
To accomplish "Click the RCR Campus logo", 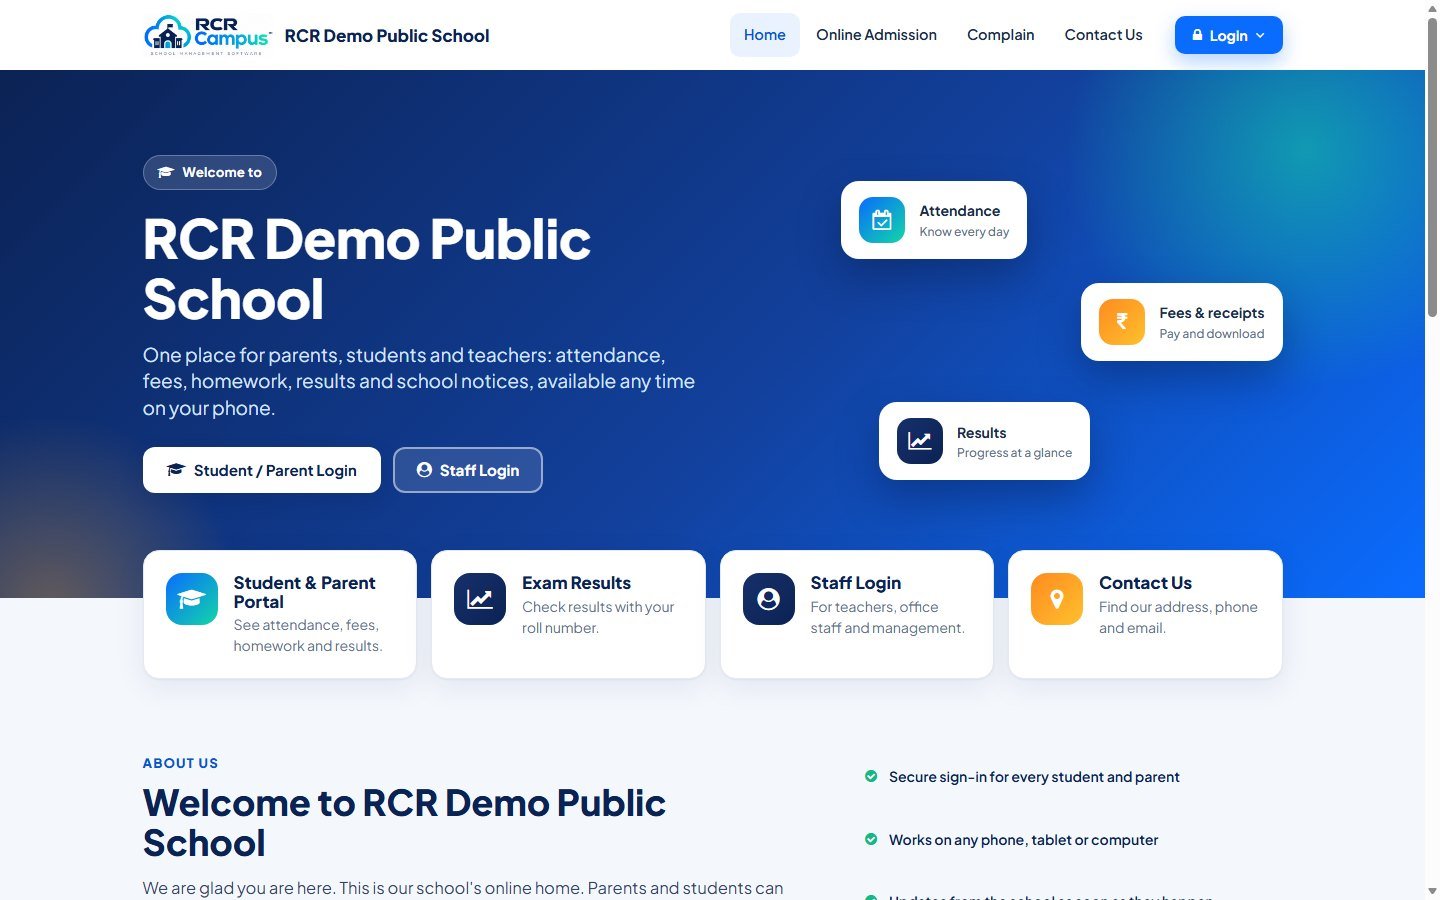I will (x=208, y=35).
